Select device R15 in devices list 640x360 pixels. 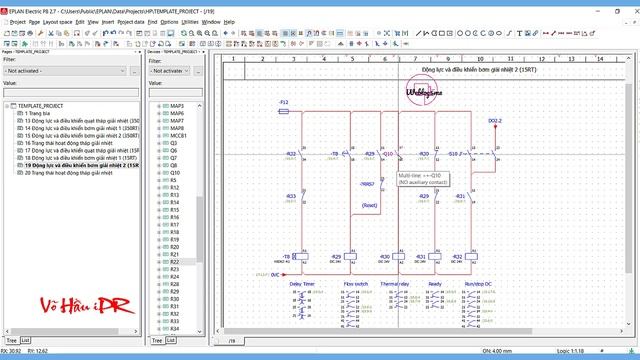(x=175, y=210)
